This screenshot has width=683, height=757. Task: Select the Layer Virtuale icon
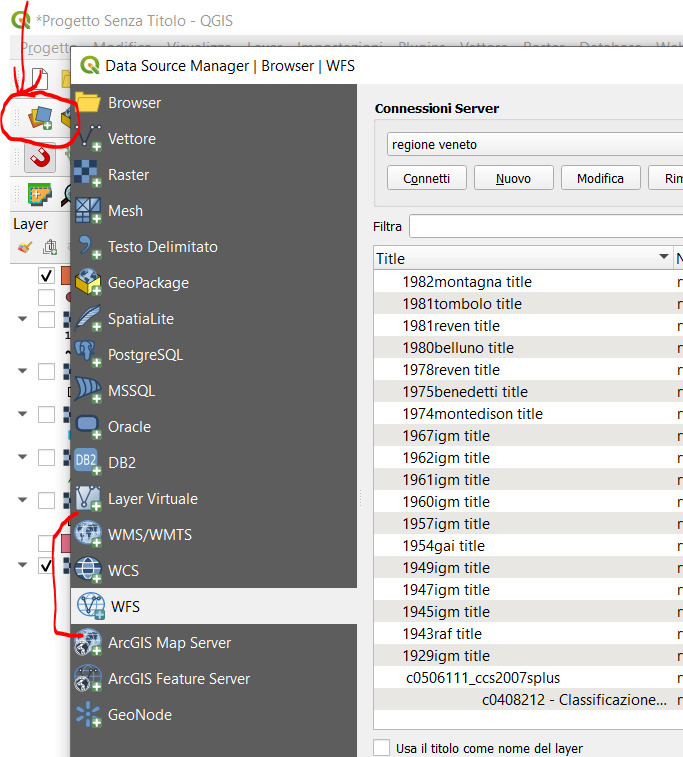(88, 498)
